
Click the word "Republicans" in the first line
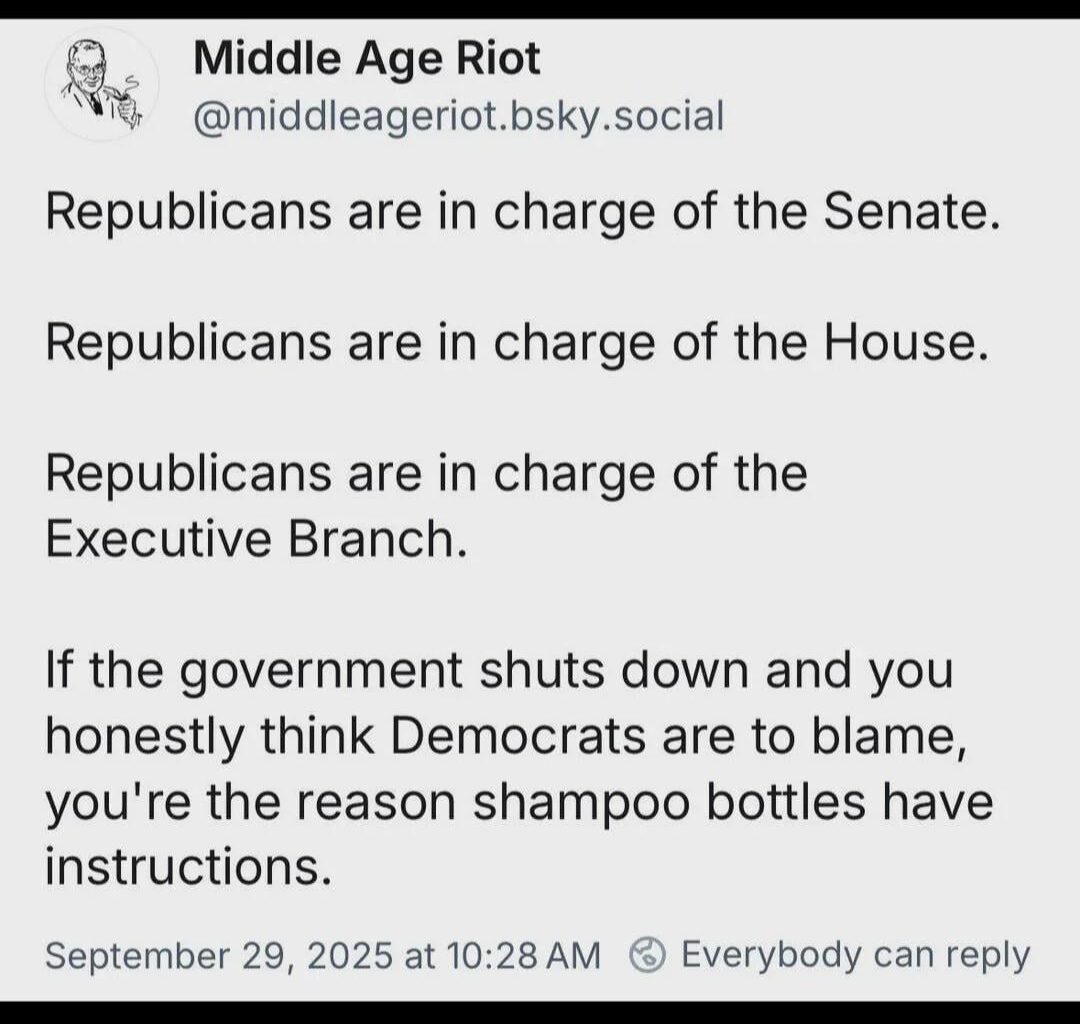[188, 214]
